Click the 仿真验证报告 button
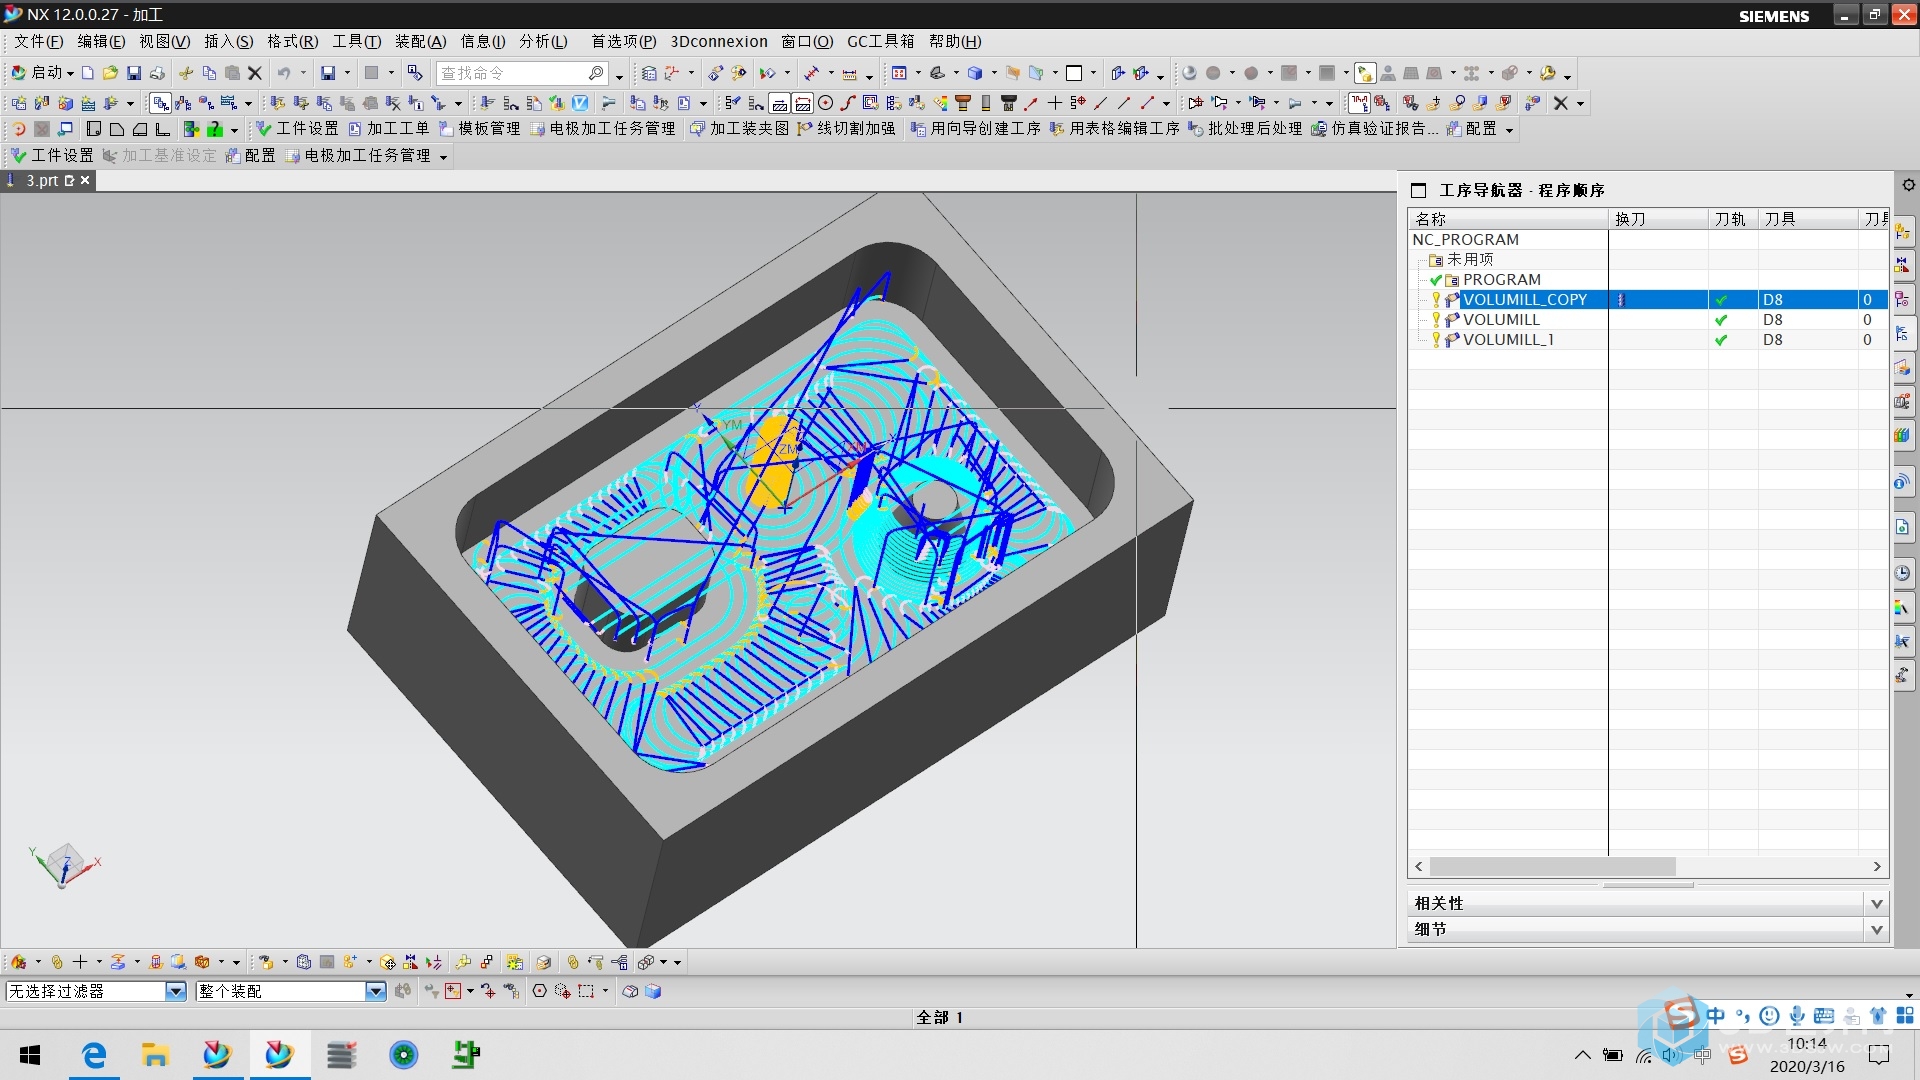Image resolution: width=1920 pixels, height=1080 pixels. point(1374,129)
